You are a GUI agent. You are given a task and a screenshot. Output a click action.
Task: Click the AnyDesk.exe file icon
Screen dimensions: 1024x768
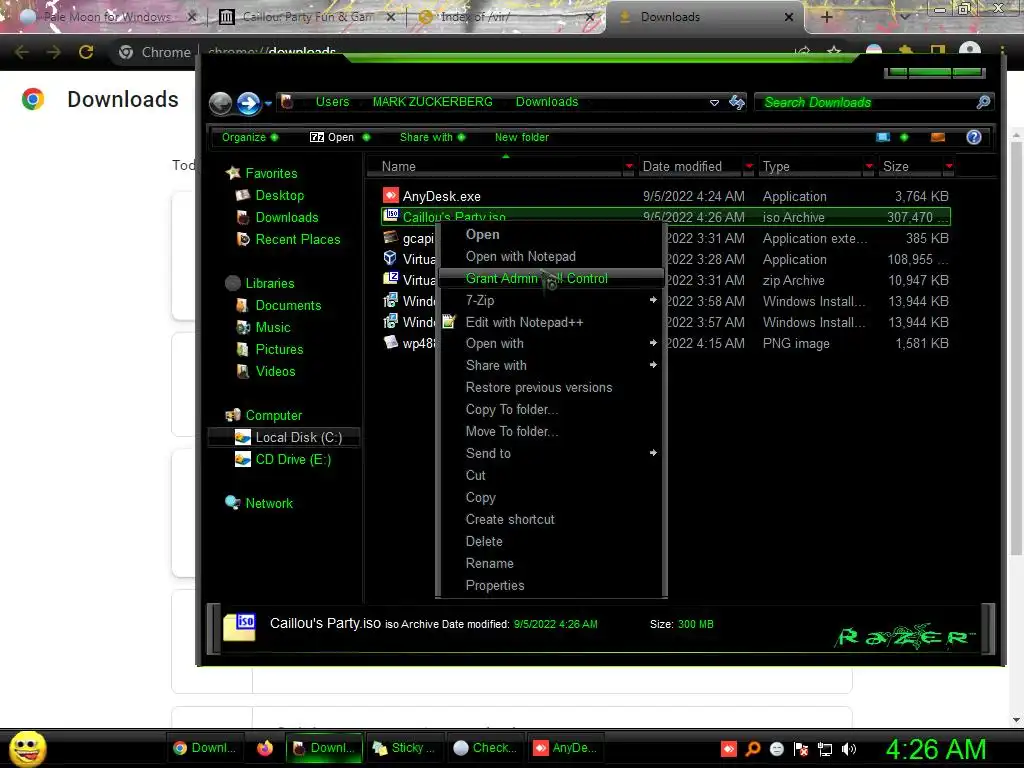(x=391, y=195)
